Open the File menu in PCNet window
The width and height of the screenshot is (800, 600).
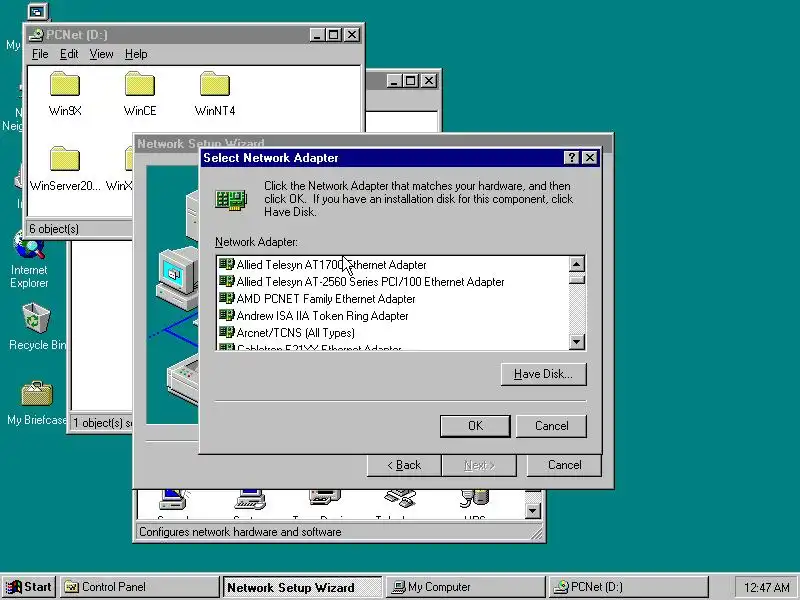click(x=40, y=54)
